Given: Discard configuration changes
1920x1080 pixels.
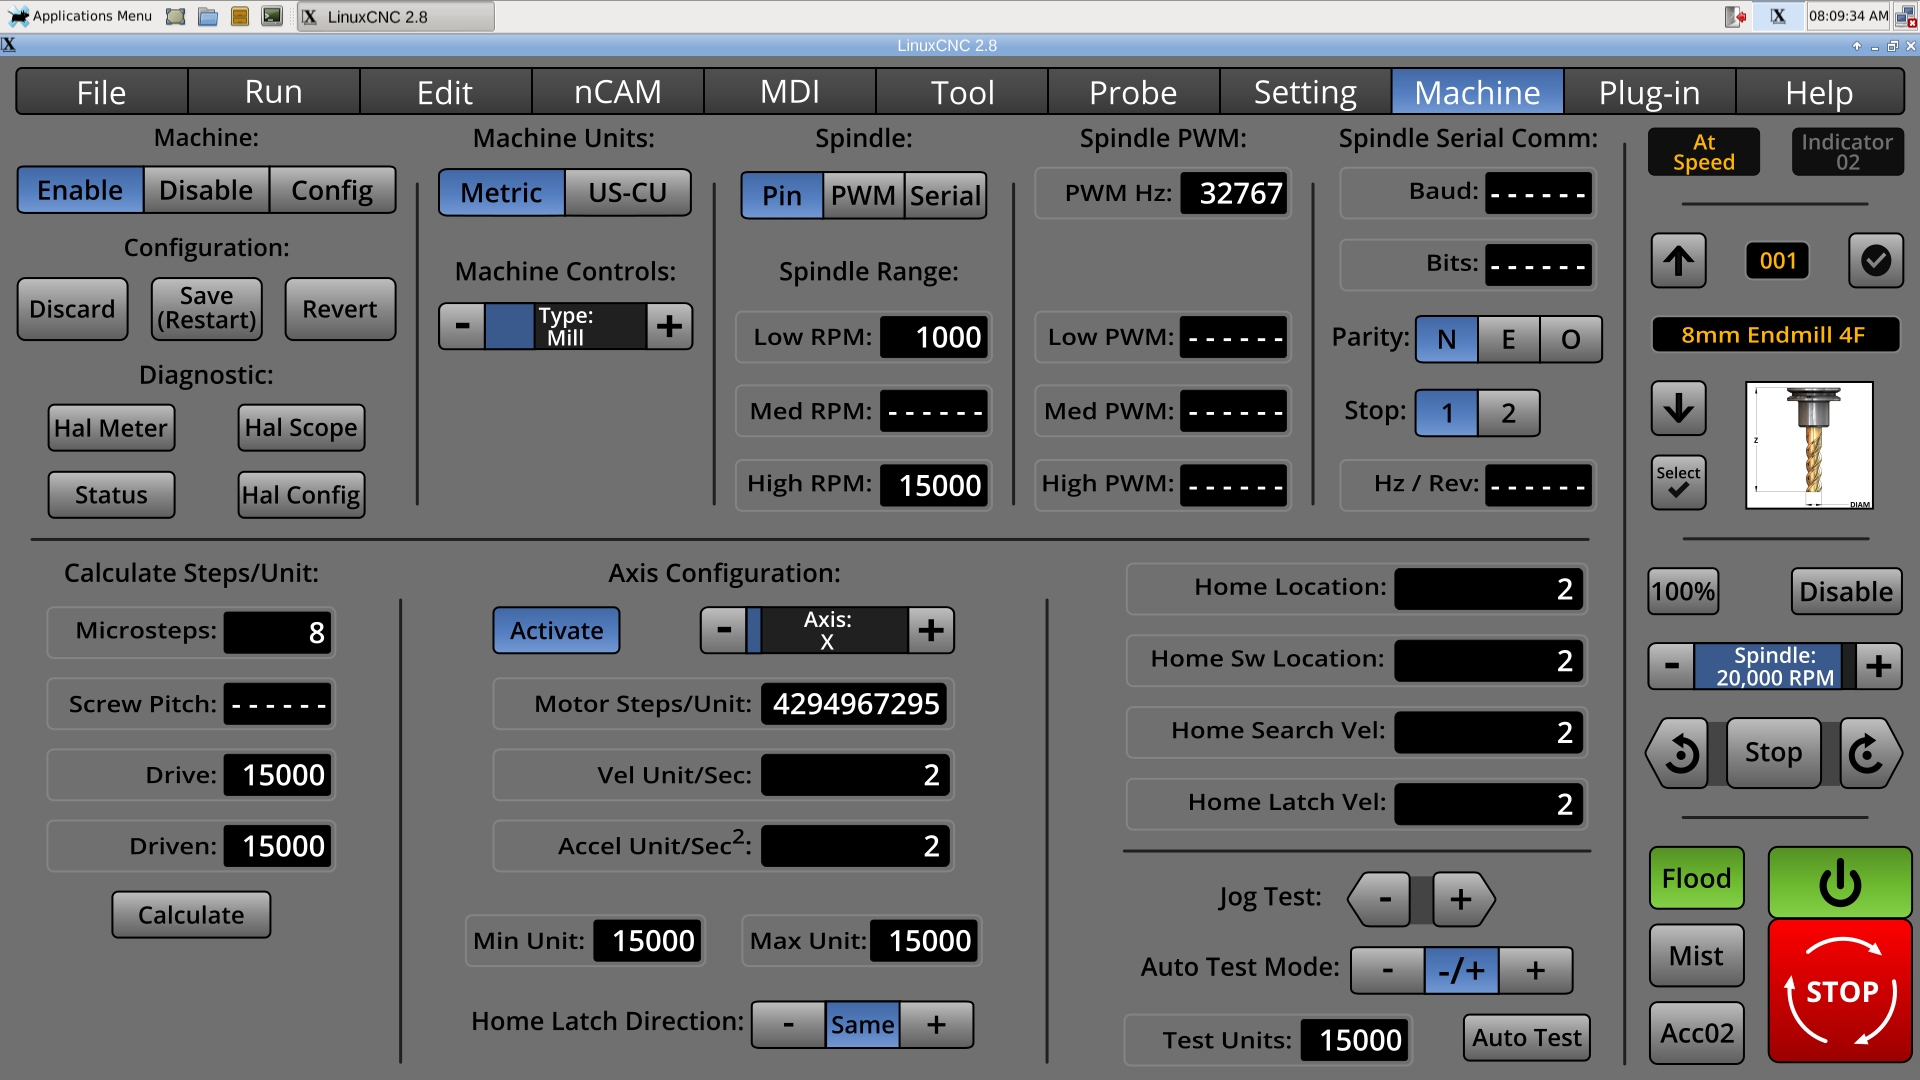Looking at the screenshot, I should coord(72,309).
